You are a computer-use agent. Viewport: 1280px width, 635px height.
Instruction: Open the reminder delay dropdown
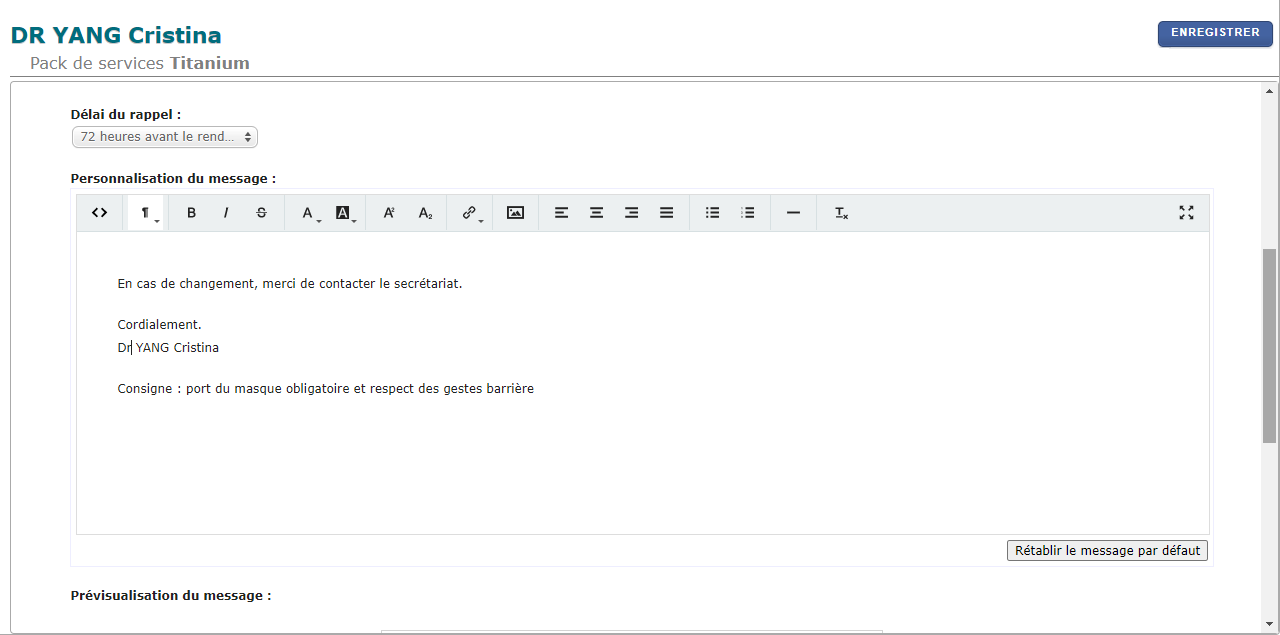164,136
